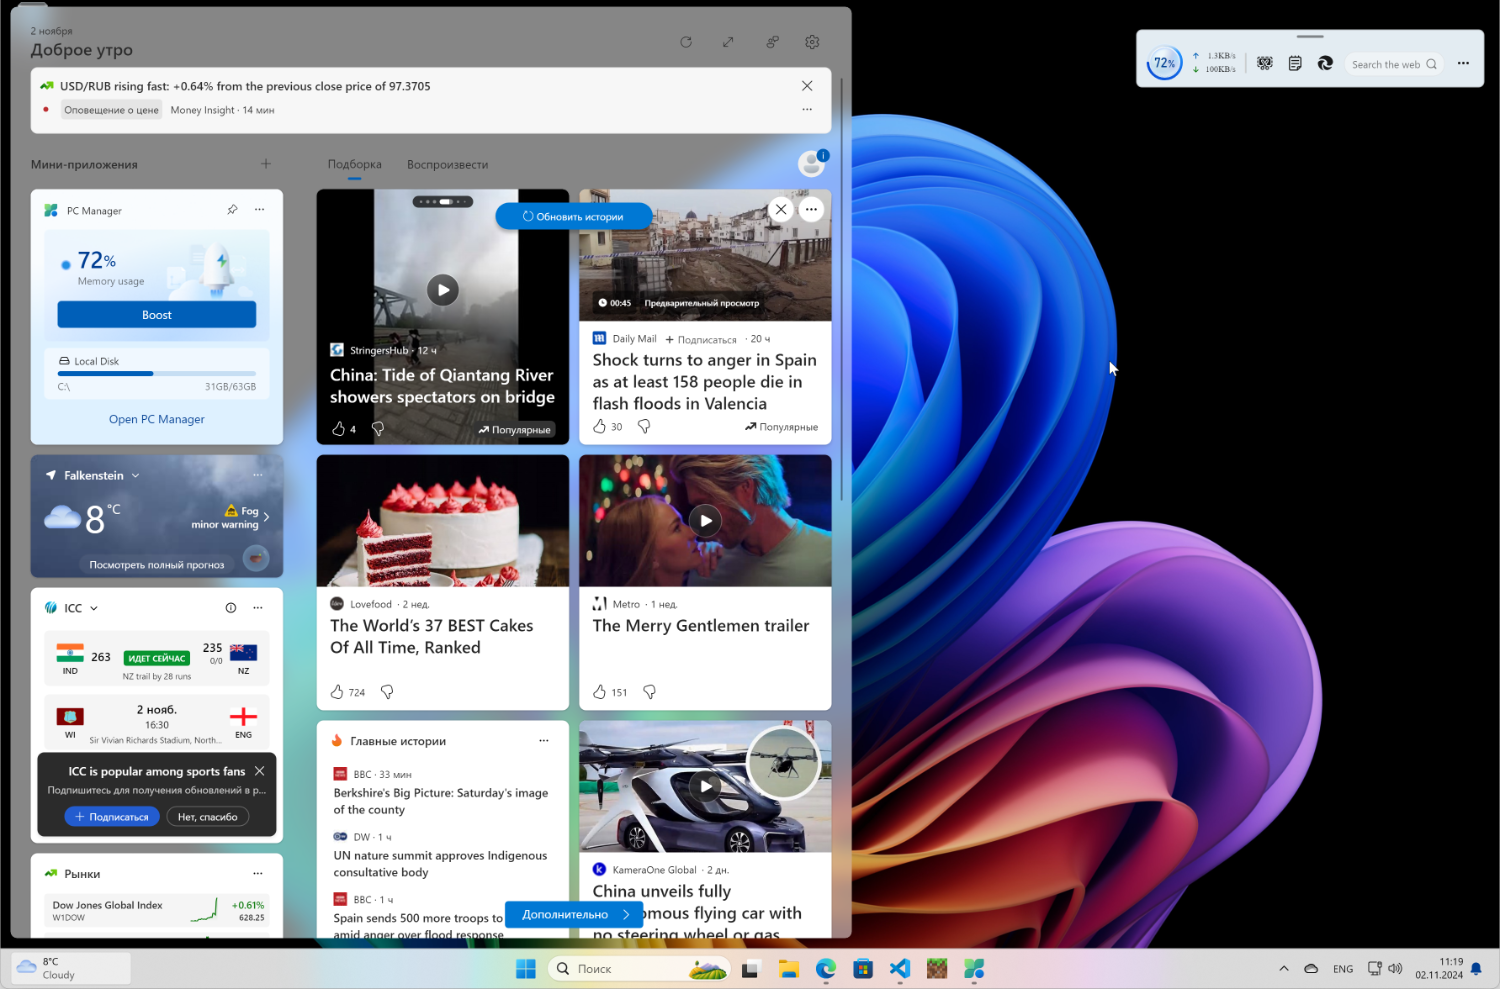
Task: Play the Qiantang River video
Action: click(443, 290)
